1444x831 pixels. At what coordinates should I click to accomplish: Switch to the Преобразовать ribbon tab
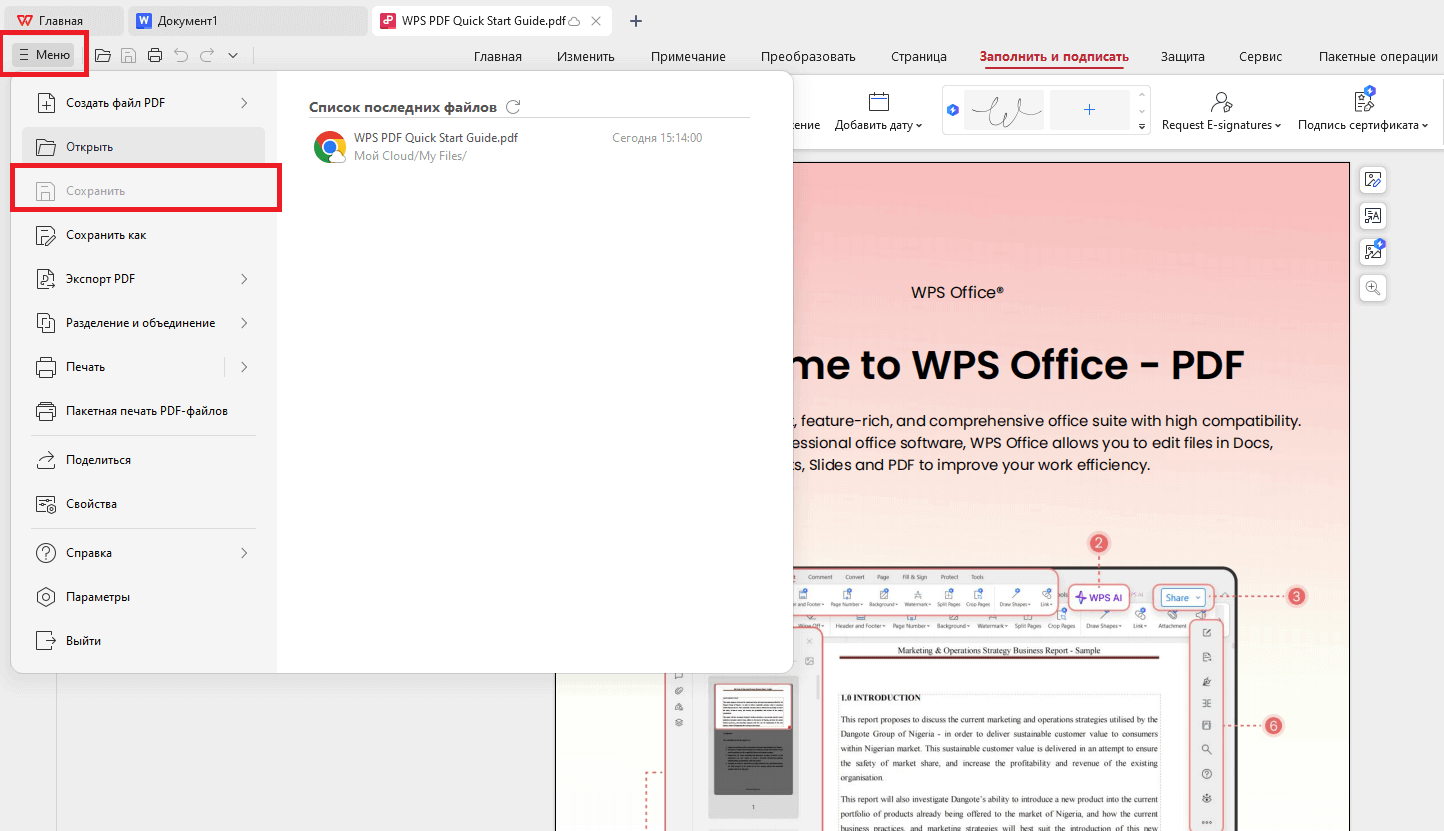(808, 56)
